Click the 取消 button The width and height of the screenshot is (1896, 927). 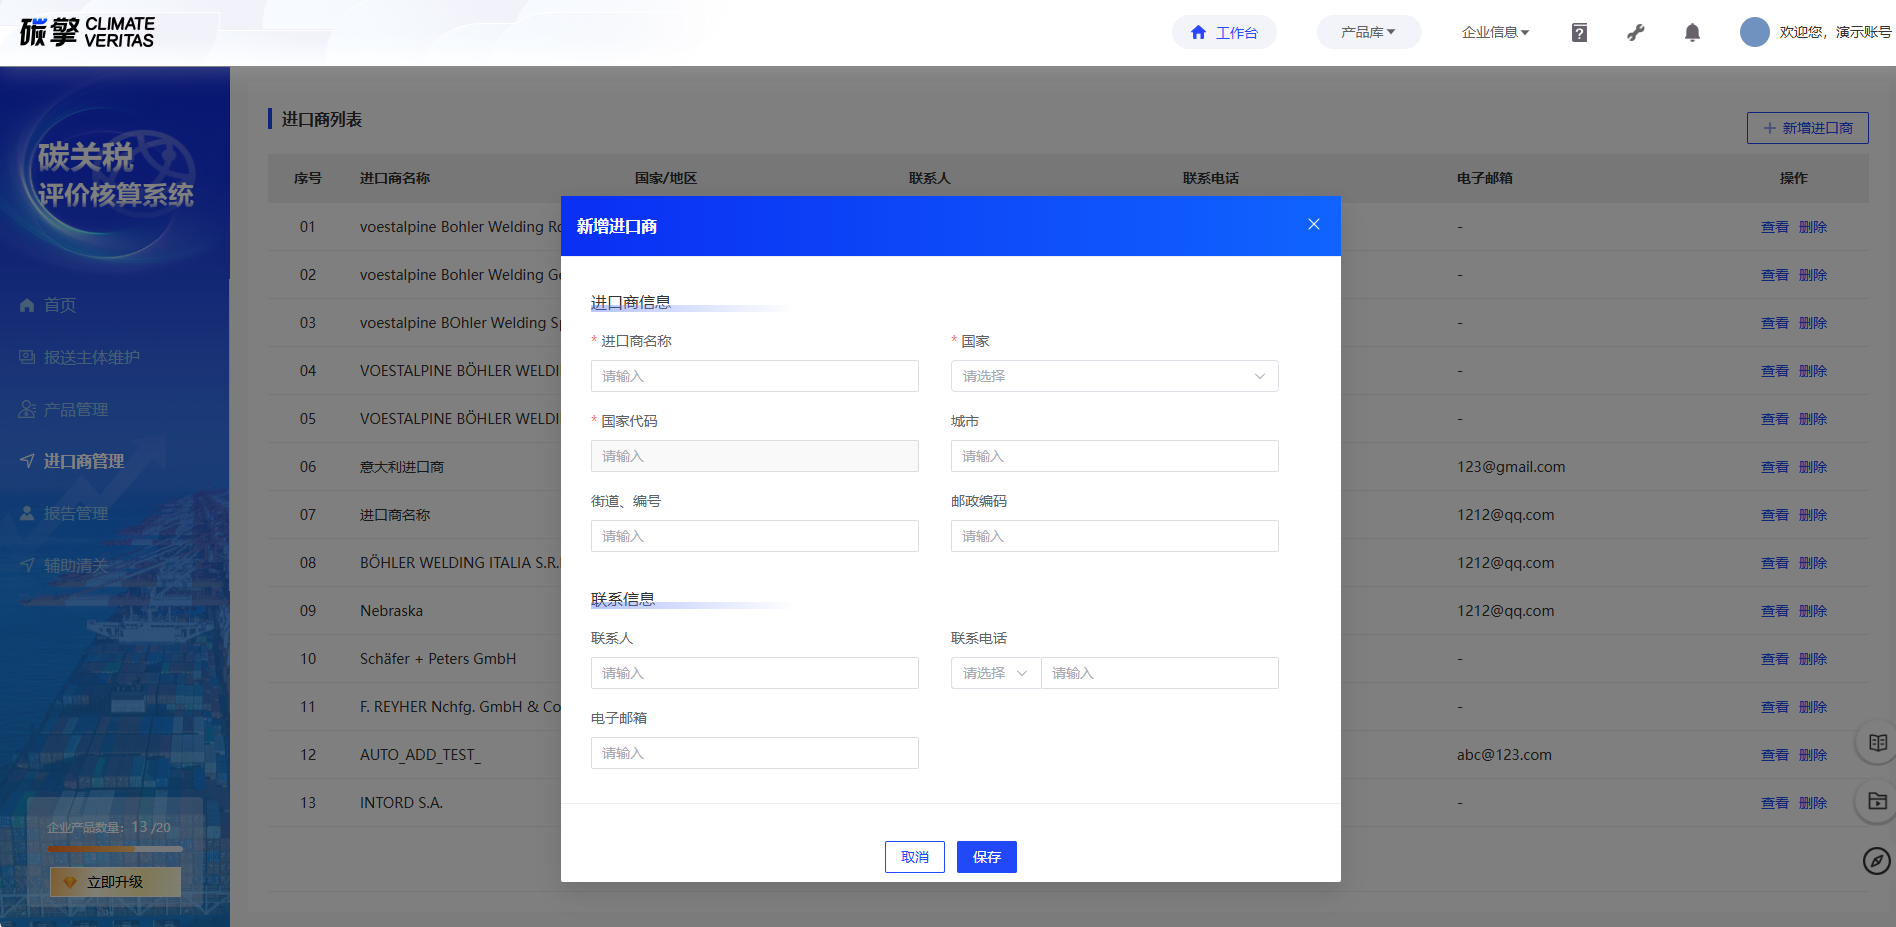pyautogui.click(x=914, y=857)
